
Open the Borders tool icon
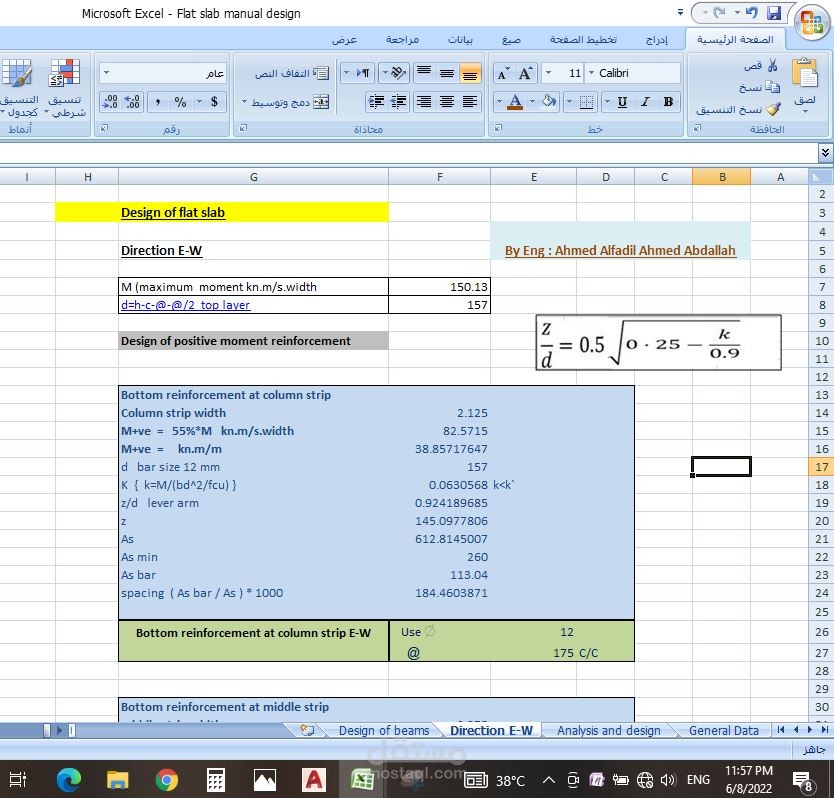click(x=586, y=102)
